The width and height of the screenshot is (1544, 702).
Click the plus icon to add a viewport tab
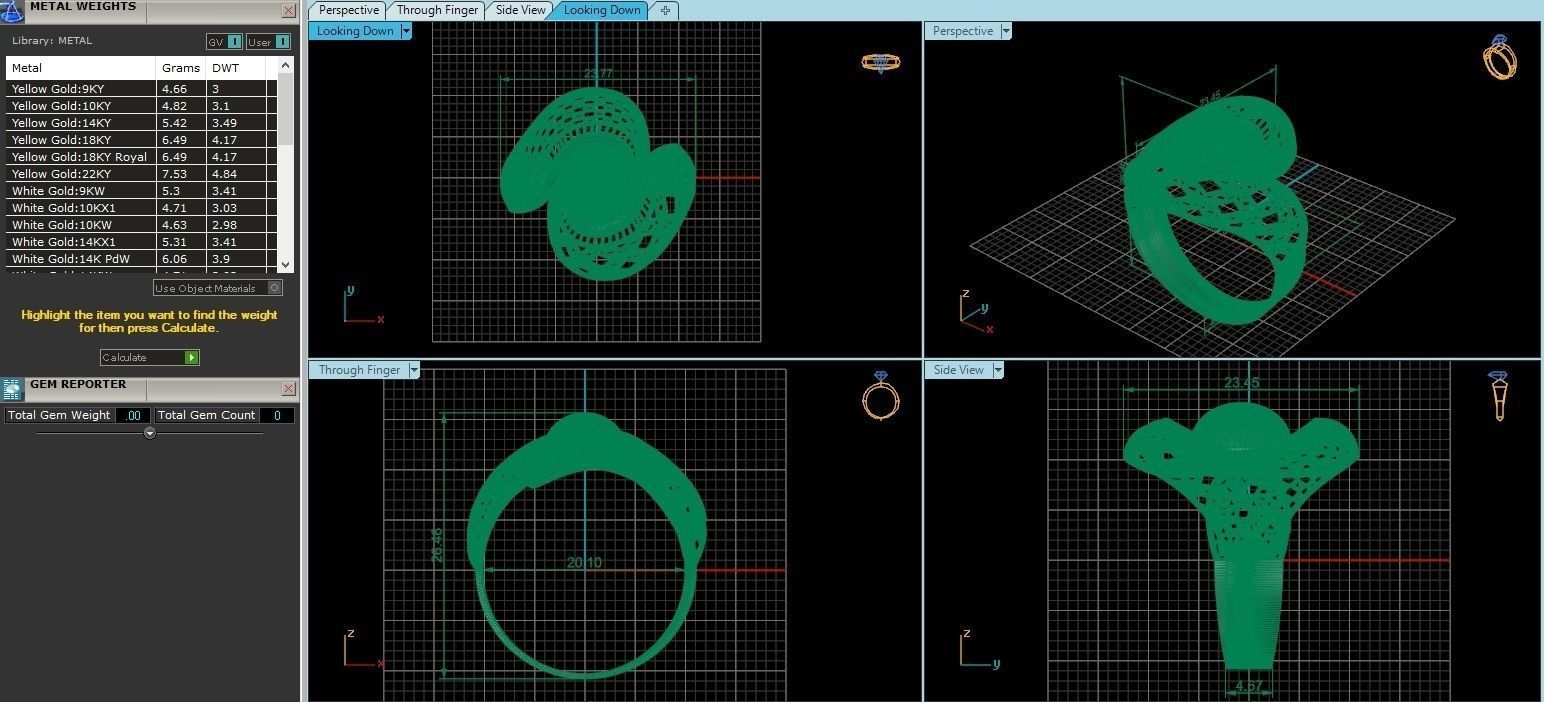(x=665, y=10)
